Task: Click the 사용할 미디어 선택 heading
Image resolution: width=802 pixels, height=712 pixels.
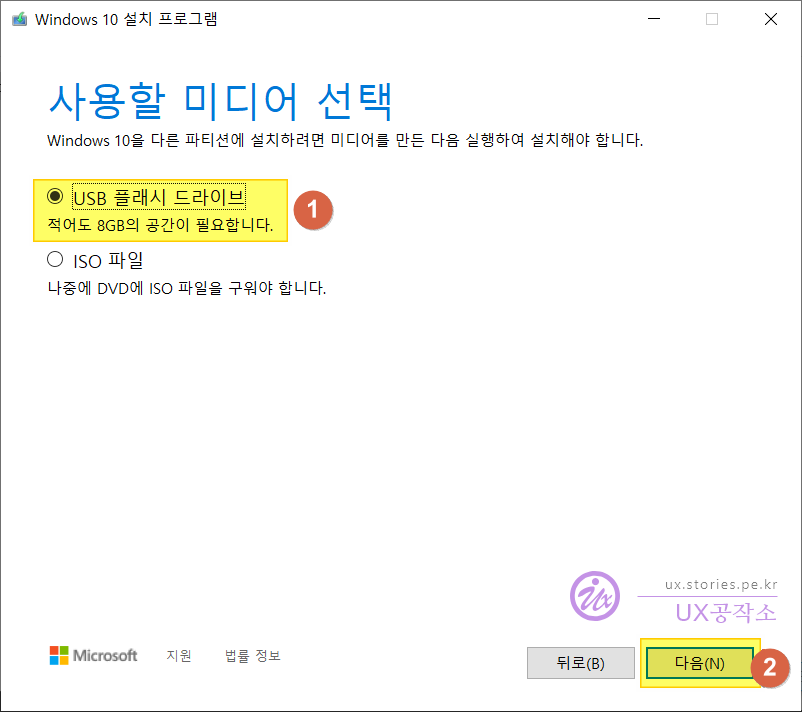Action: [220, 101]
